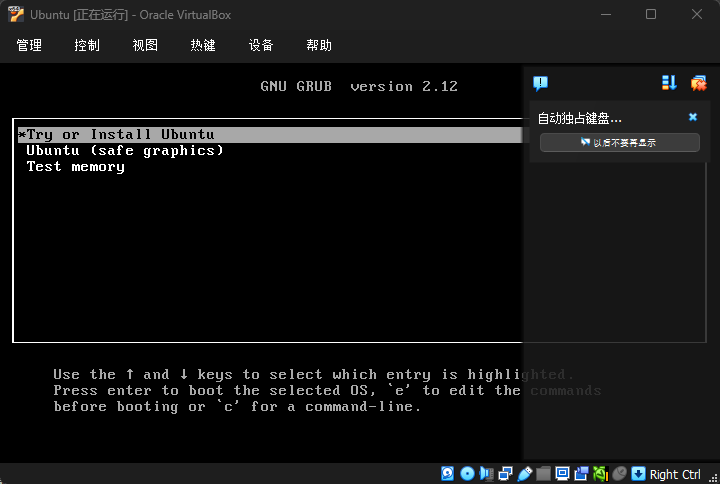Toggle notification sort order icon
This screenshot has width=720, height=484.
coord(669,83)
